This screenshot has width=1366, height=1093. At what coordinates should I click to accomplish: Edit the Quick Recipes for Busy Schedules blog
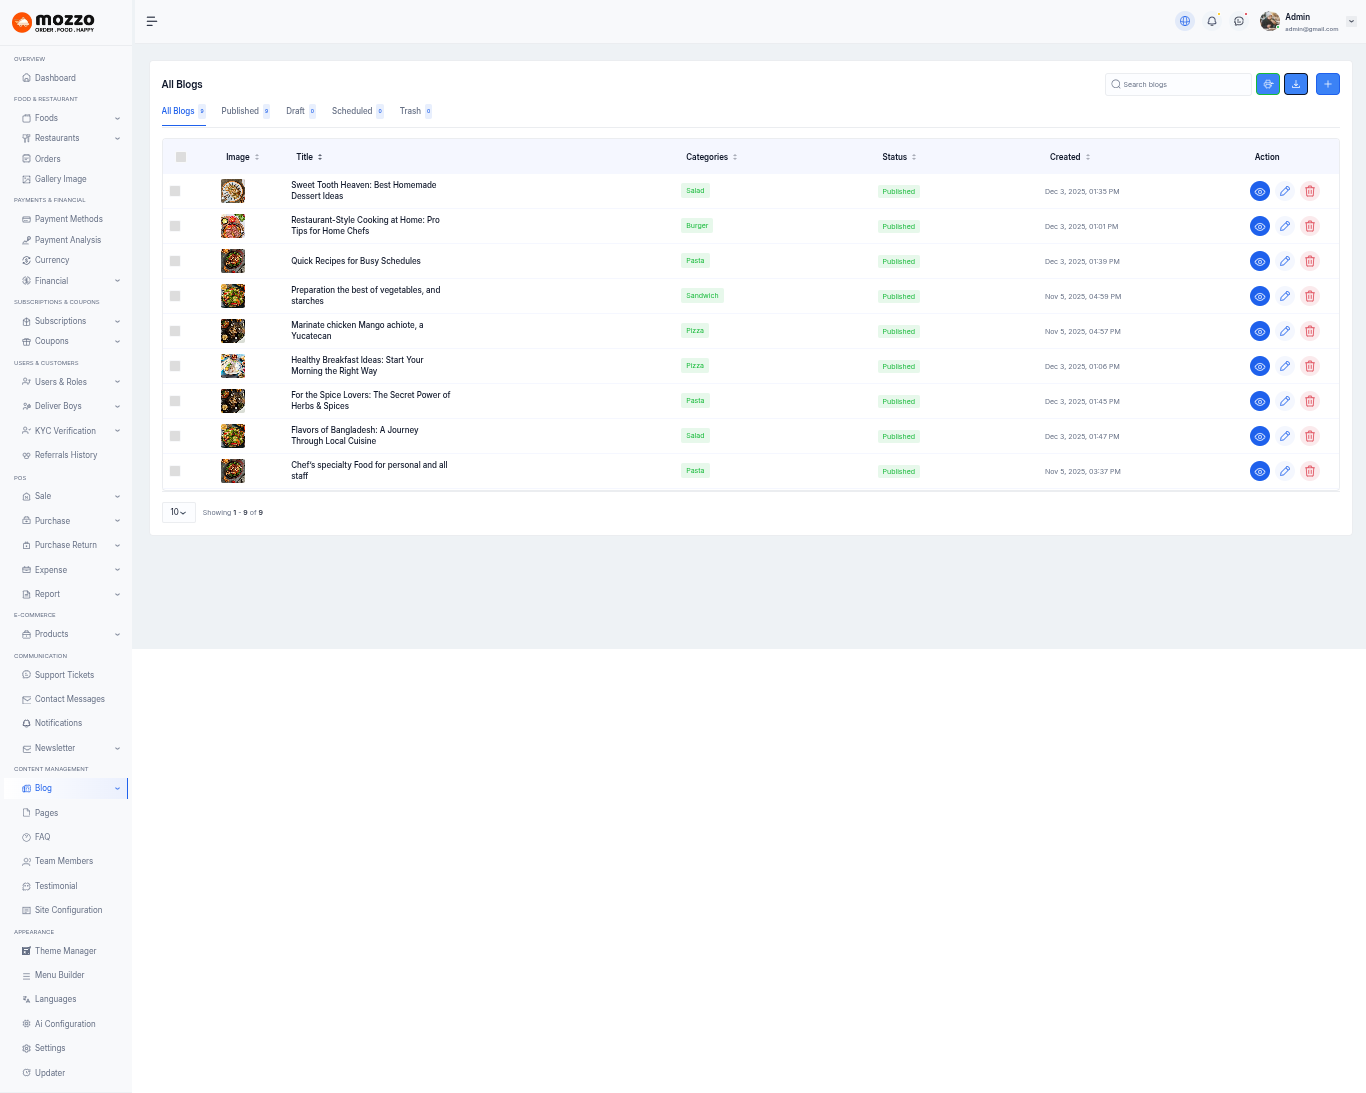(1285, 261)
